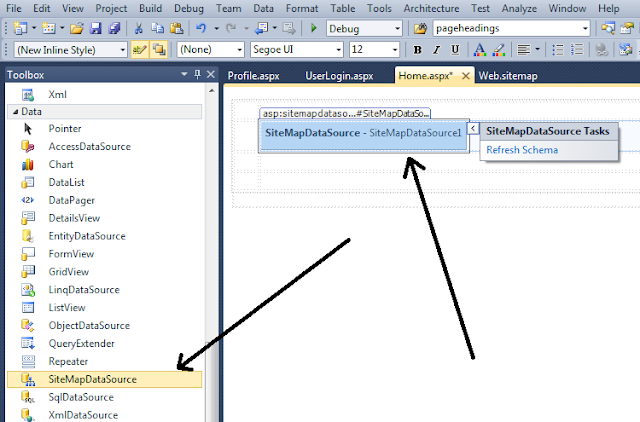The image size is (640, 422).
Task: Start debugging with green play icon
Action: point(313,28)
